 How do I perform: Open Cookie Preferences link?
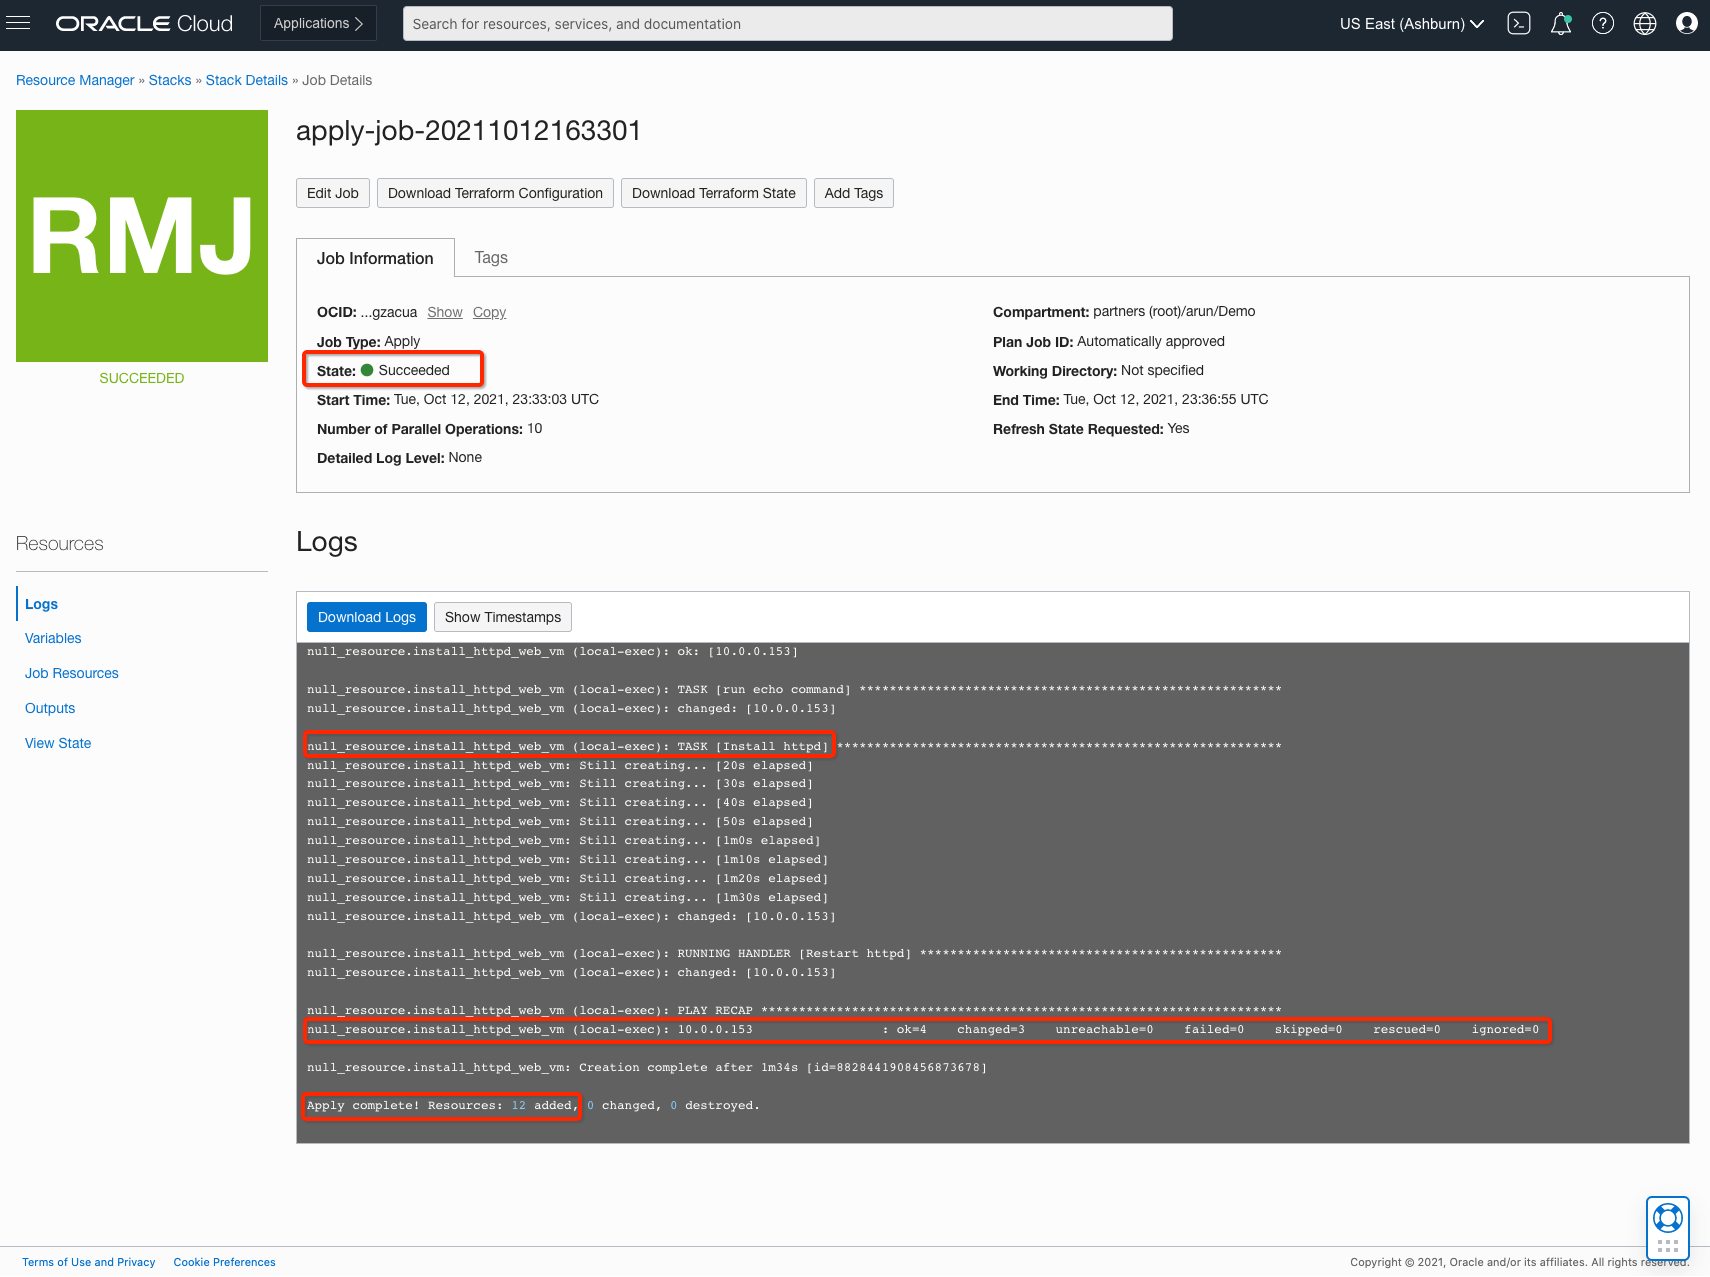click(225, 1262)
